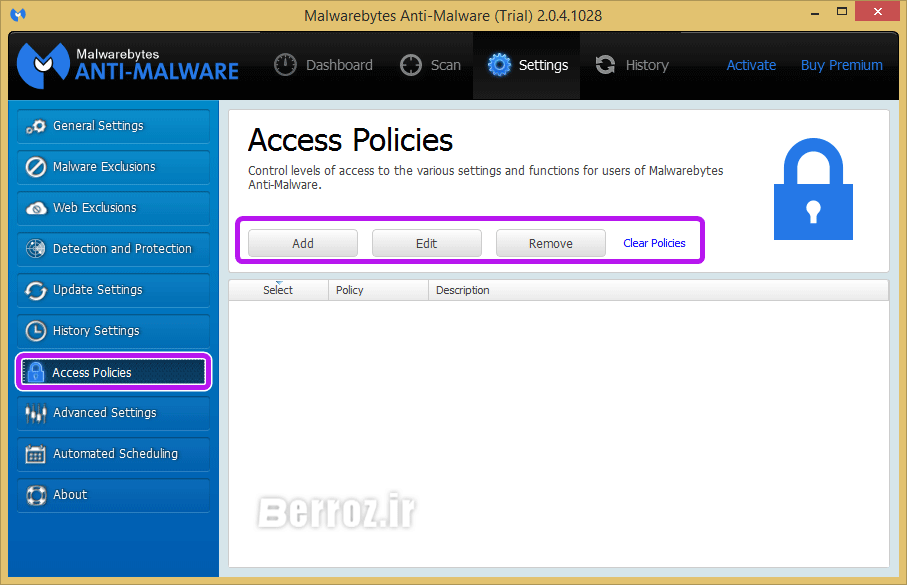The height and width of the screenshot is (585, 907).
Task: Click the Scan crosshair icon
Action: point(411,65)
